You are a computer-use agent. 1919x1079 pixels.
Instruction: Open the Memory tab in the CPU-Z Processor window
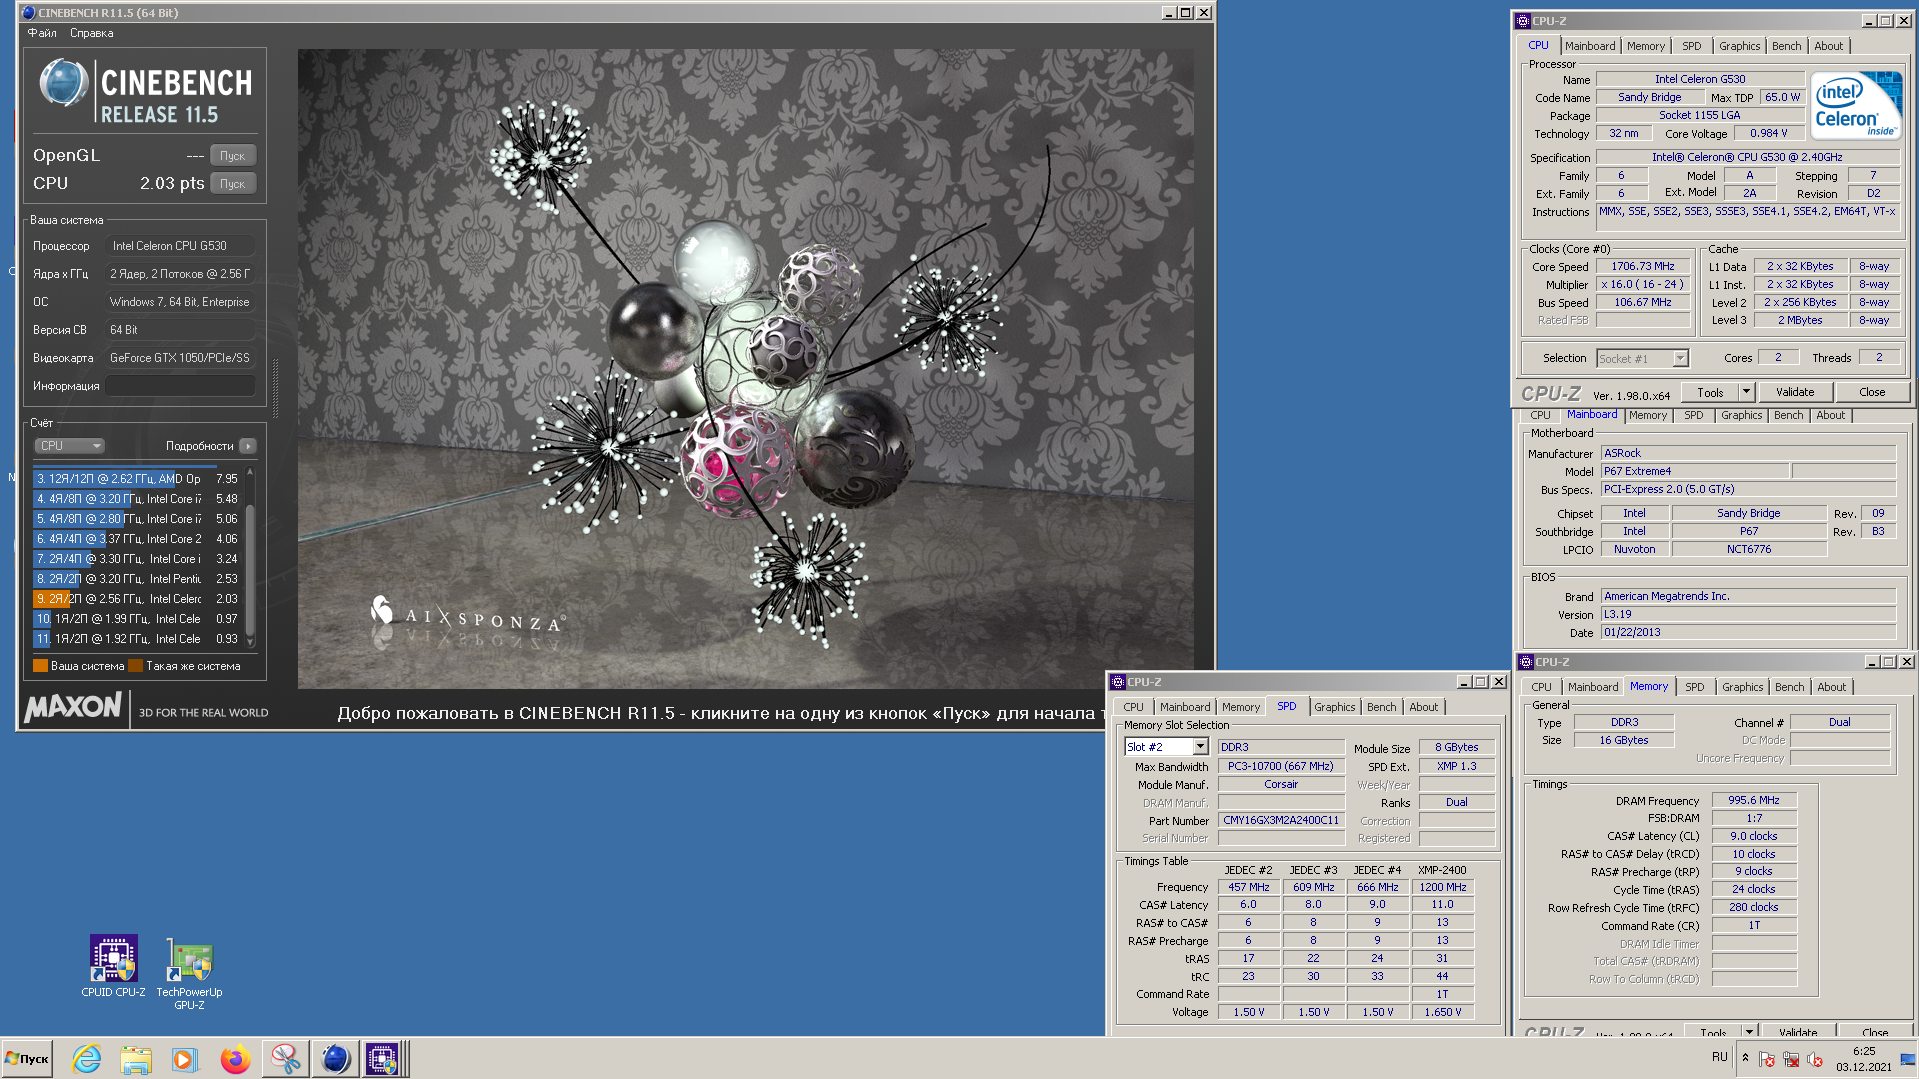coord(1646,46)
